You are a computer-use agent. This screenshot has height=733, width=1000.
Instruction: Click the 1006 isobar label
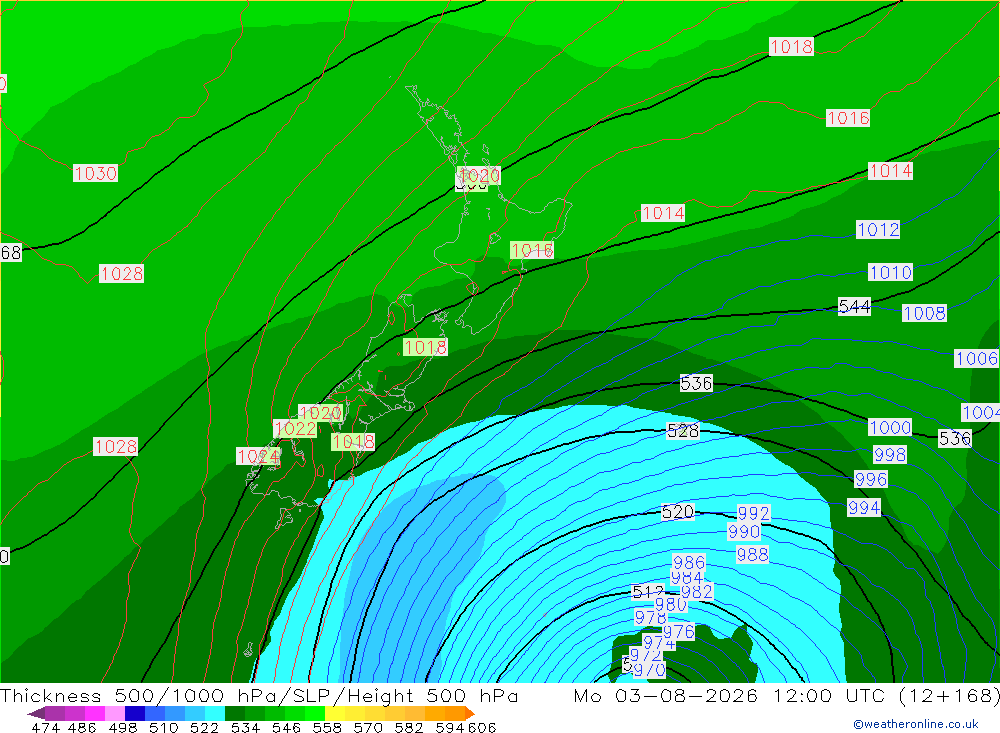pyautogui.click(x=976, y=359)
